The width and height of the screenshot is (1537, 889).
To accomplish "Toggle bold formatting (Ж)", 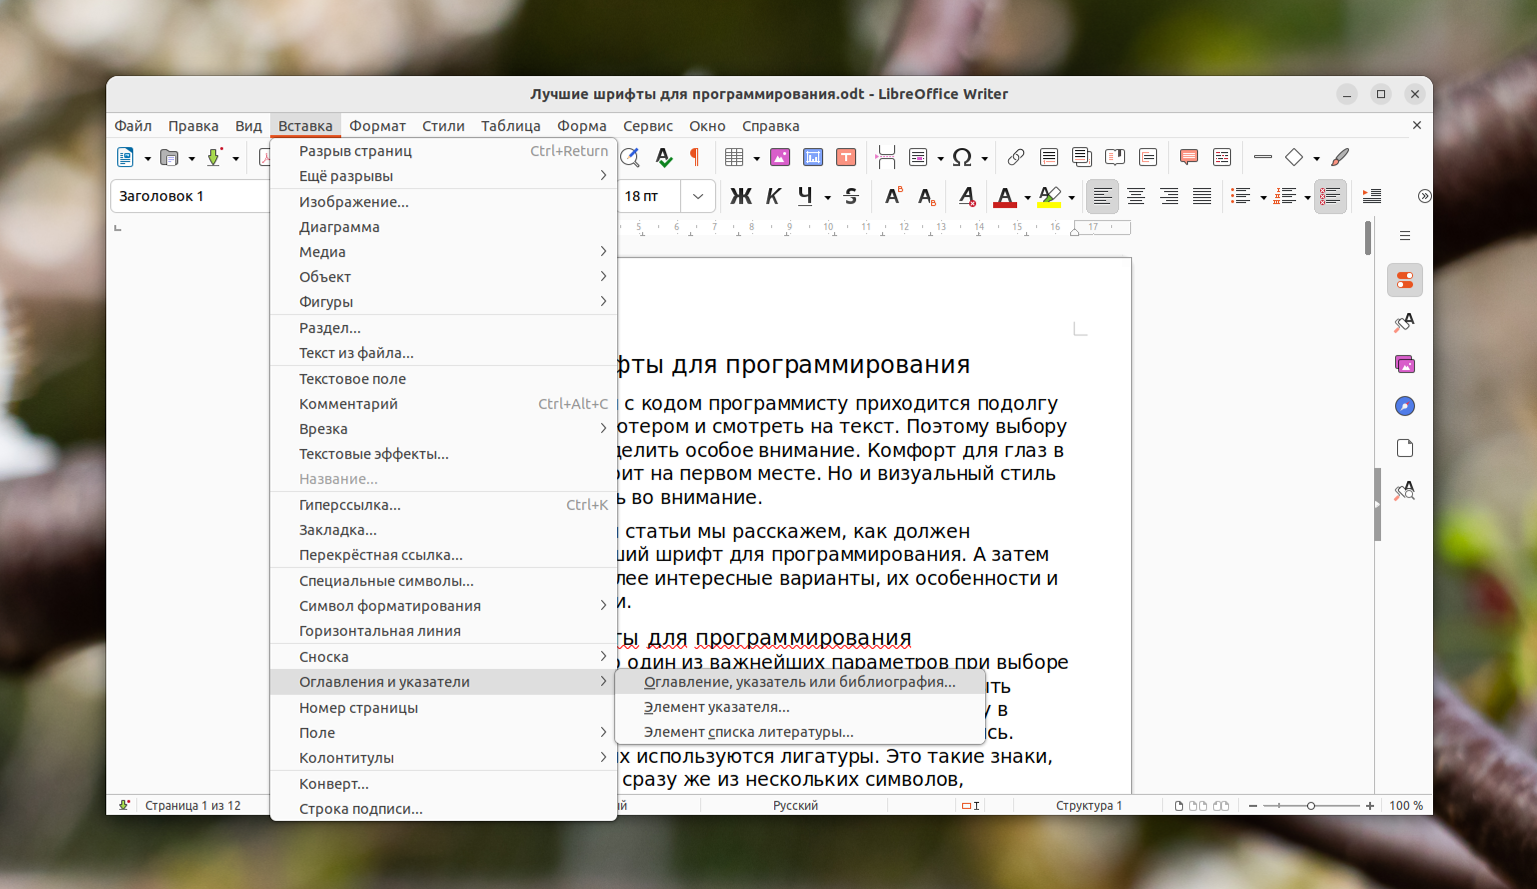I will pyautogui.click(x=740, y=197).
